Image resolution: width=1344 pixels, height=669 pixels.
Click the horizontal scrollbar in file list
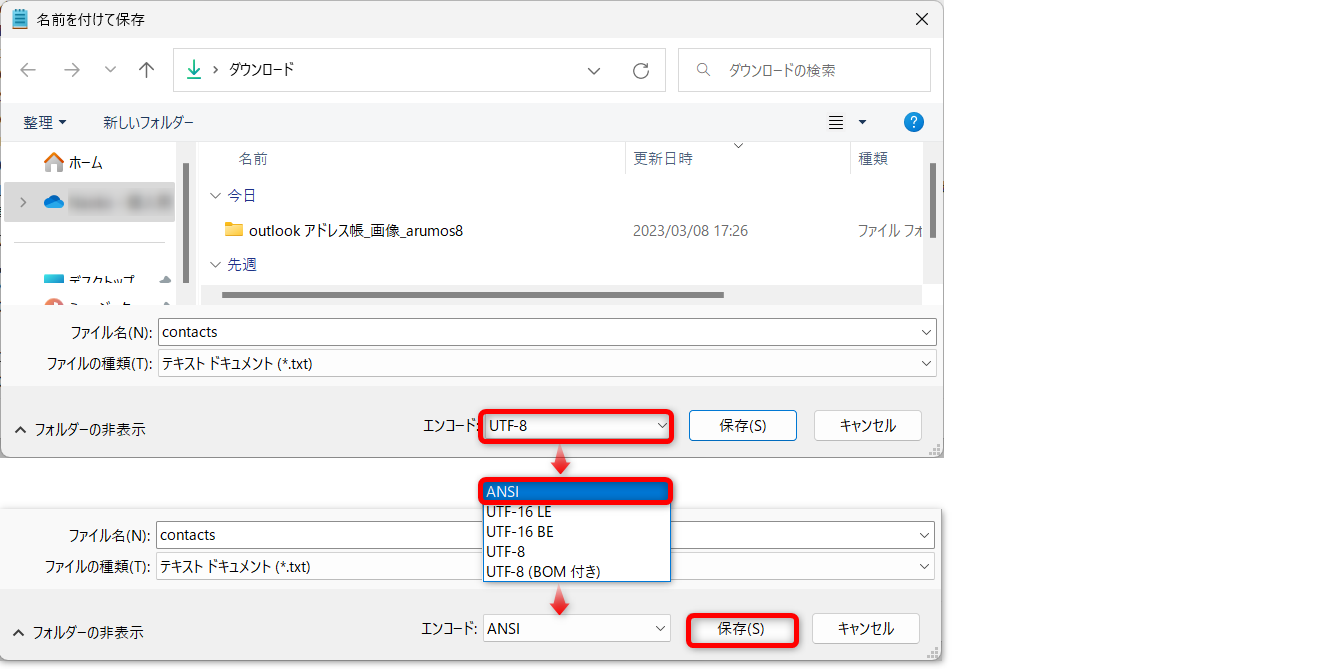coord(472,295)
